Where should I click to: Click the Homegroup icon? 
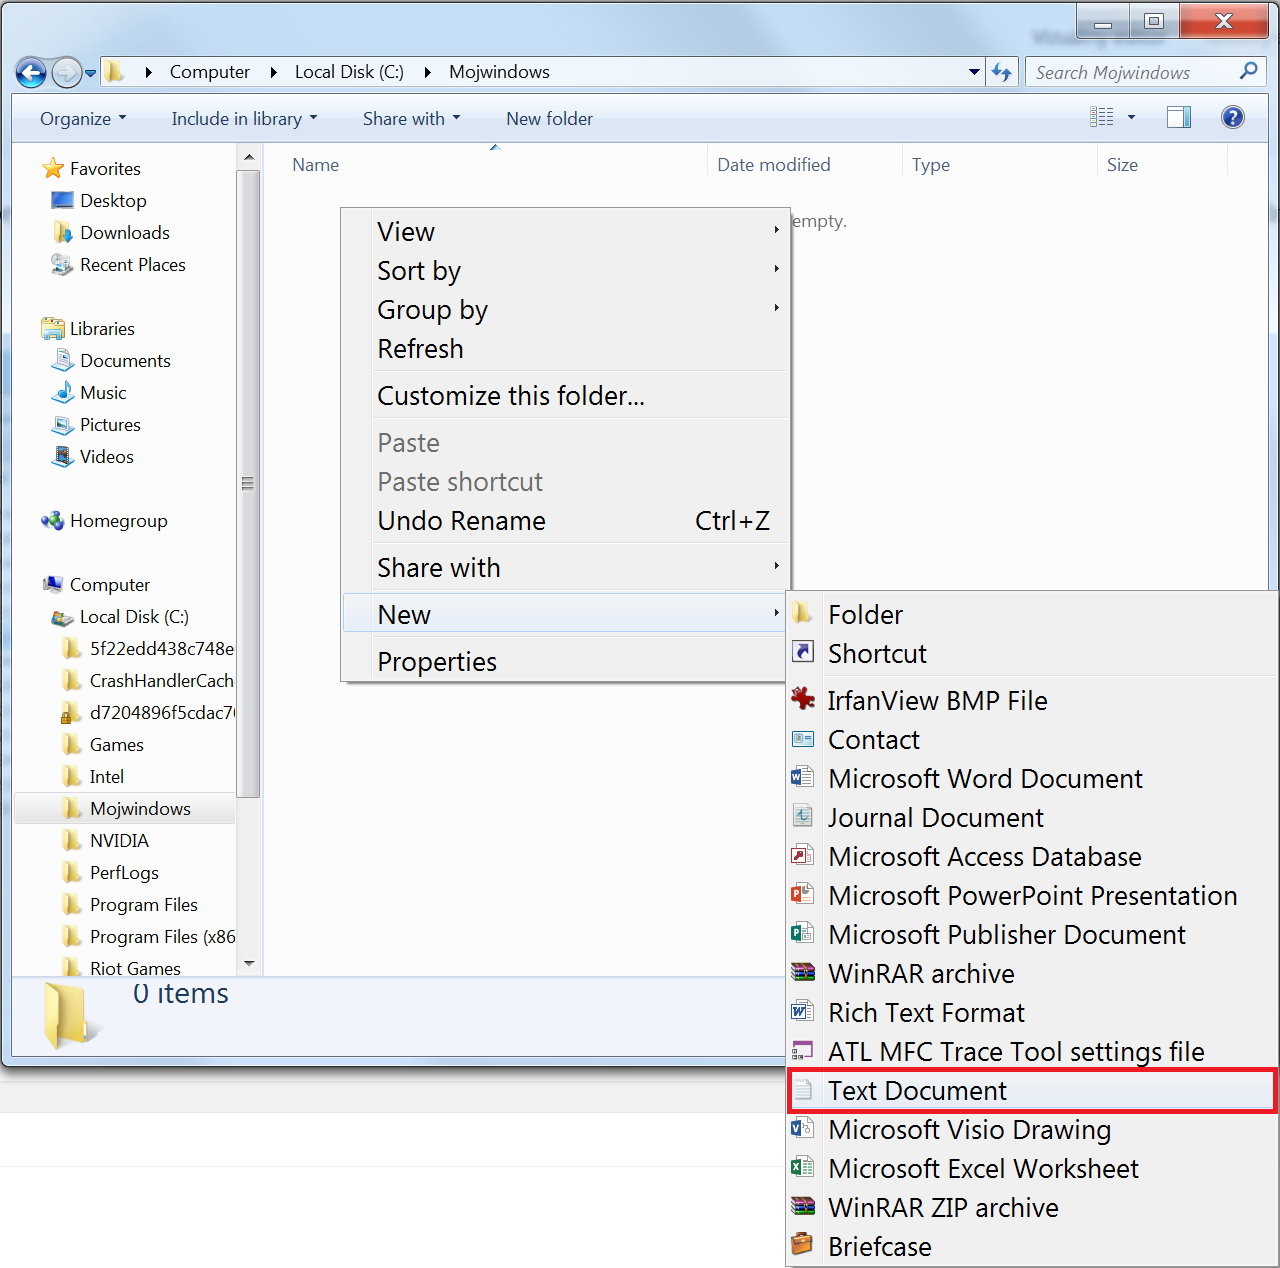pos(53,520)
